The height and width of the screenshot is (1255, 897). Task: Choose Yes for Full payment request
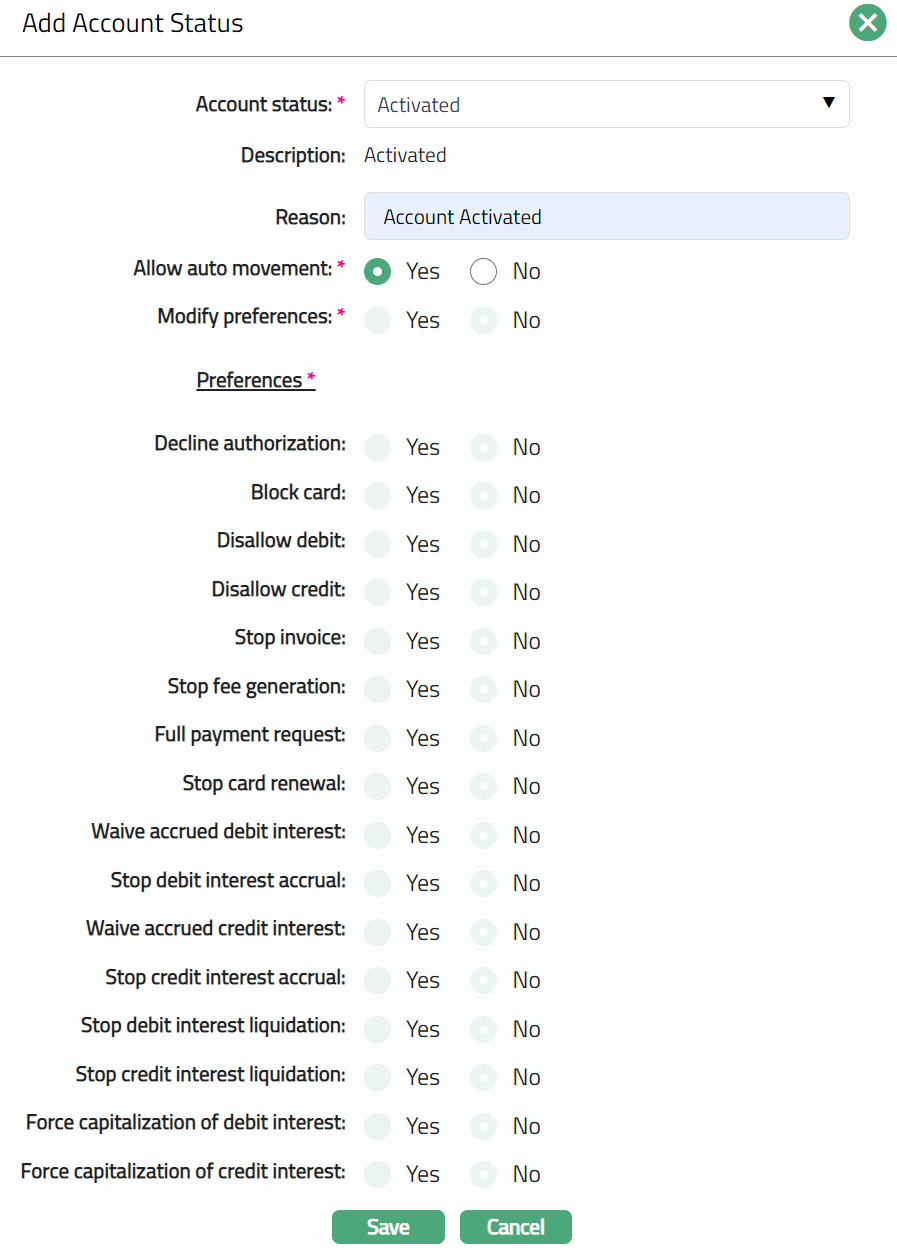378,738
